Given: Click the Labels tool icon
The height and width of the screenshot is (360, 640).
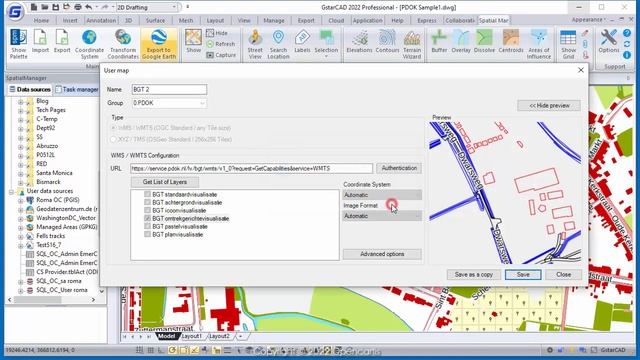Looking at the screenshot, I should click(302, 41).
